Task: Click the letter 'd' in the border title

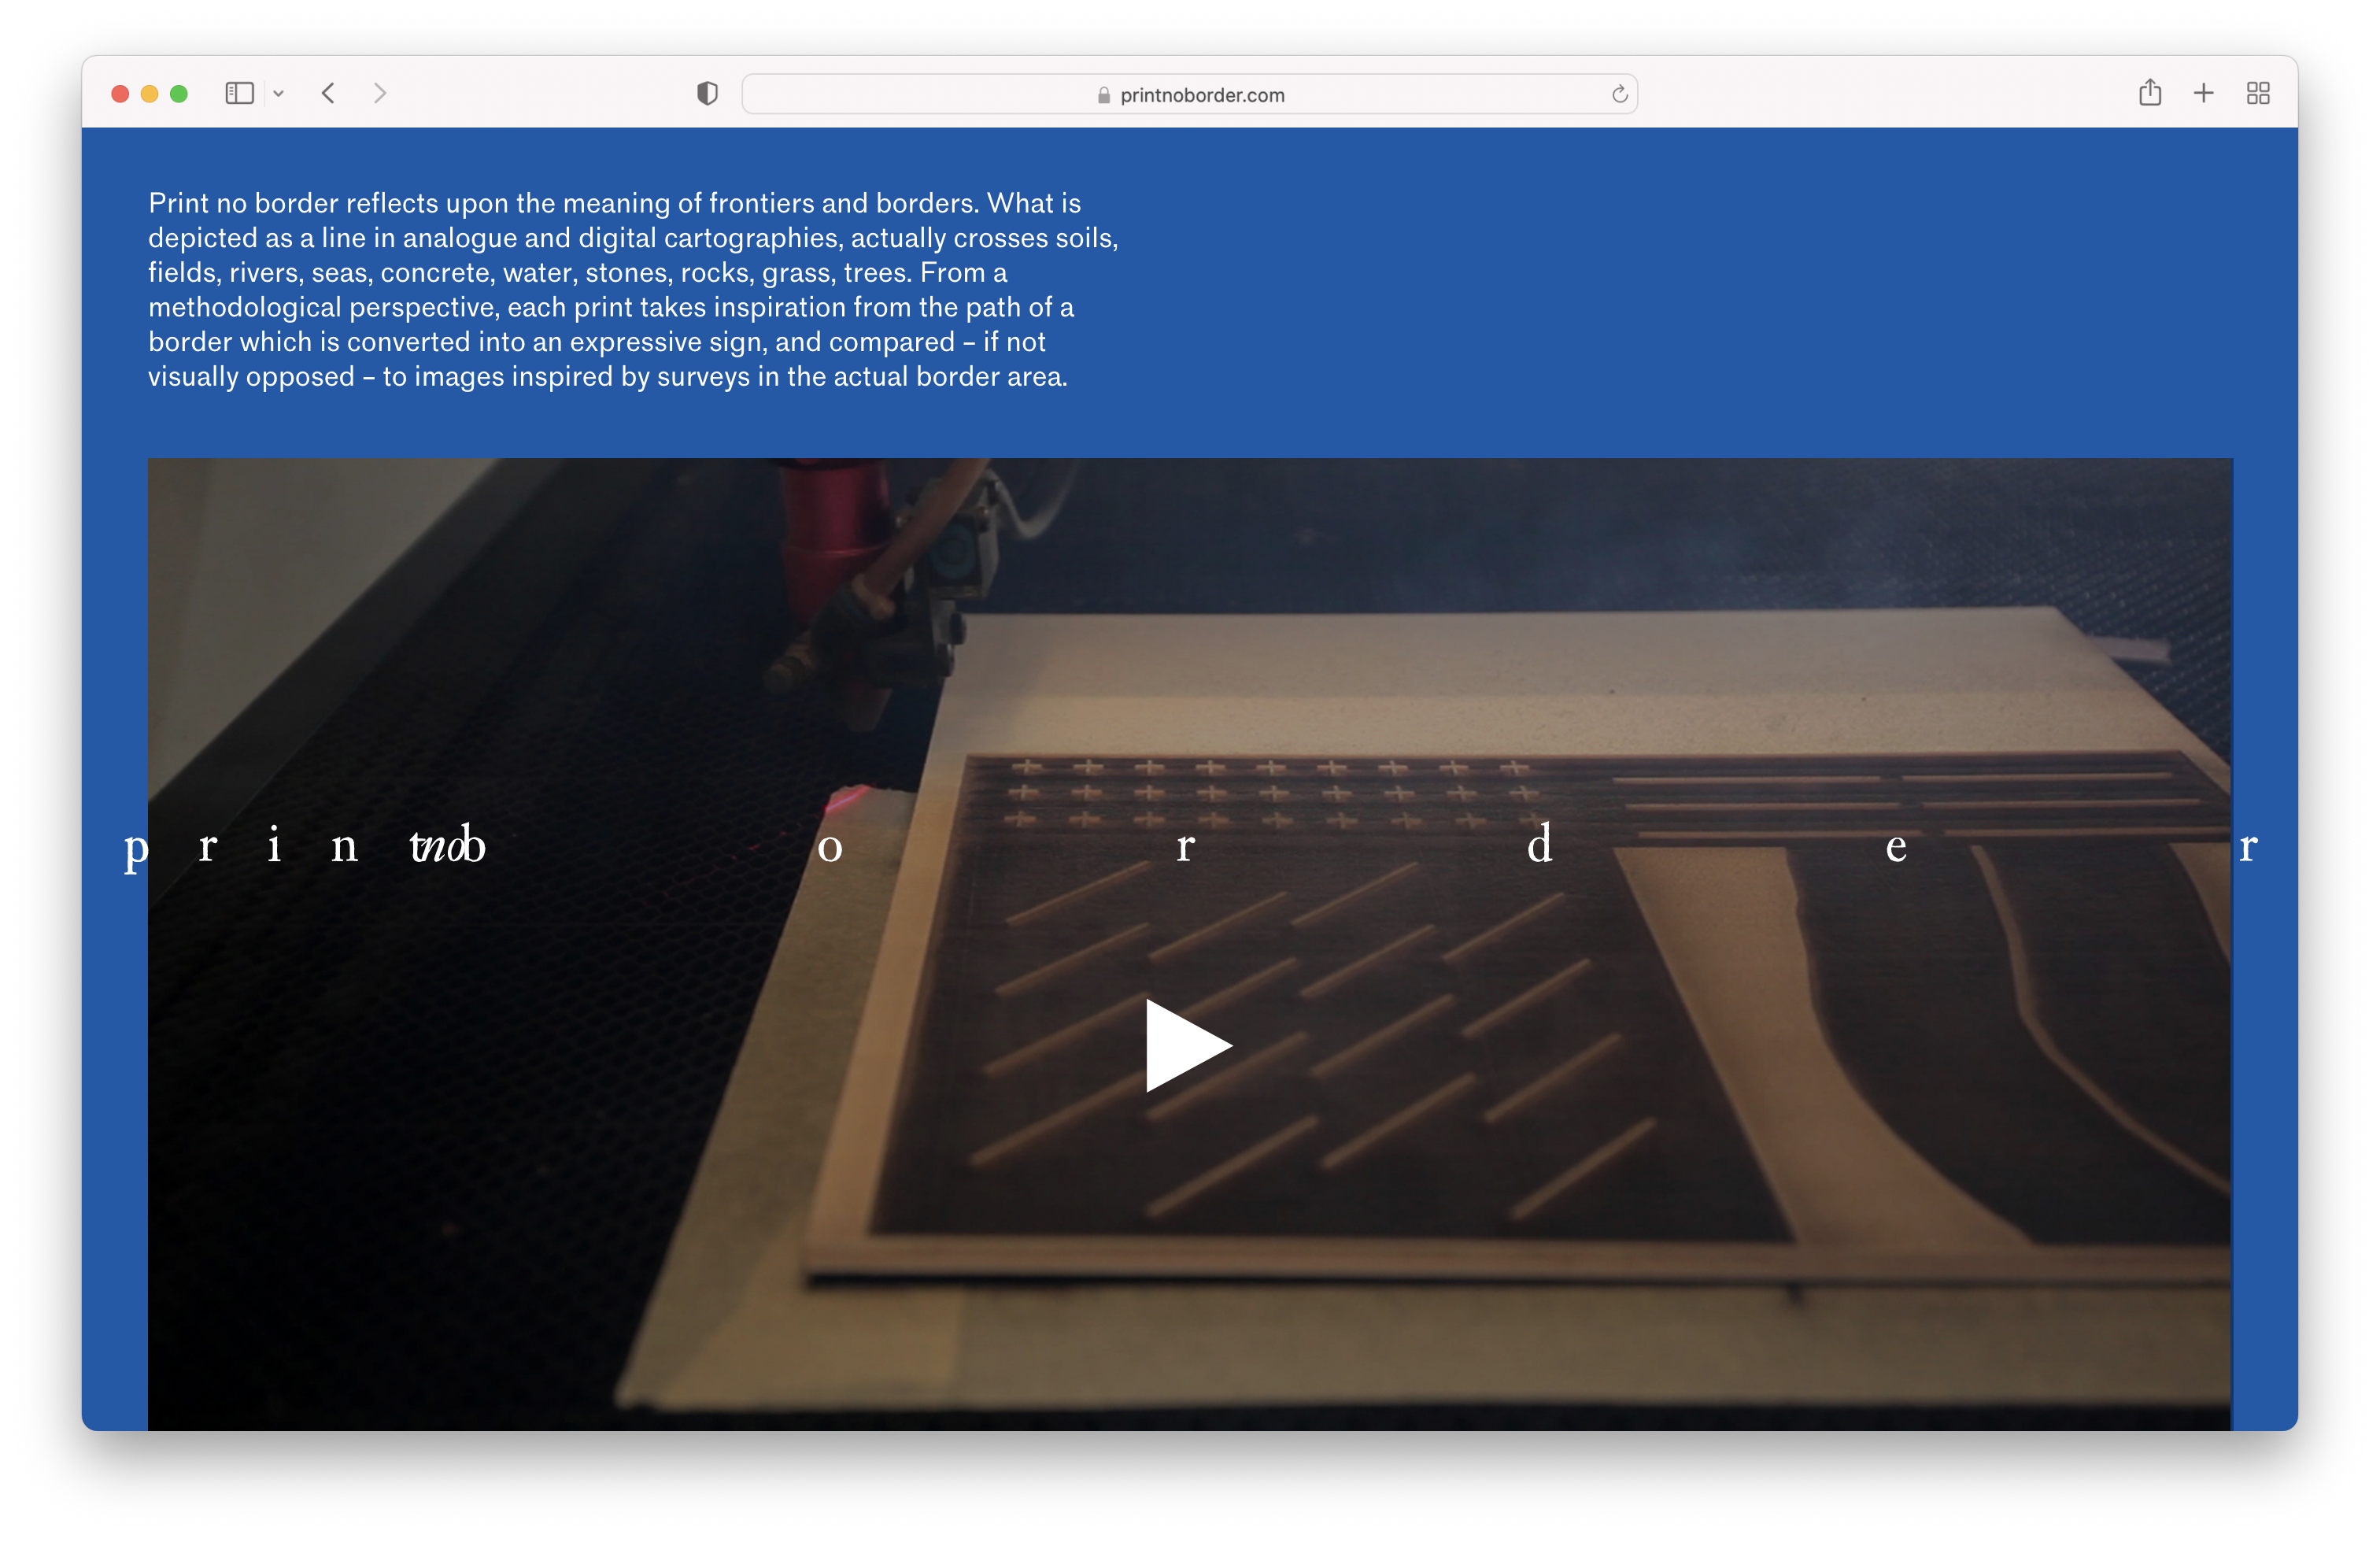Action: (x=1540, y=845)
